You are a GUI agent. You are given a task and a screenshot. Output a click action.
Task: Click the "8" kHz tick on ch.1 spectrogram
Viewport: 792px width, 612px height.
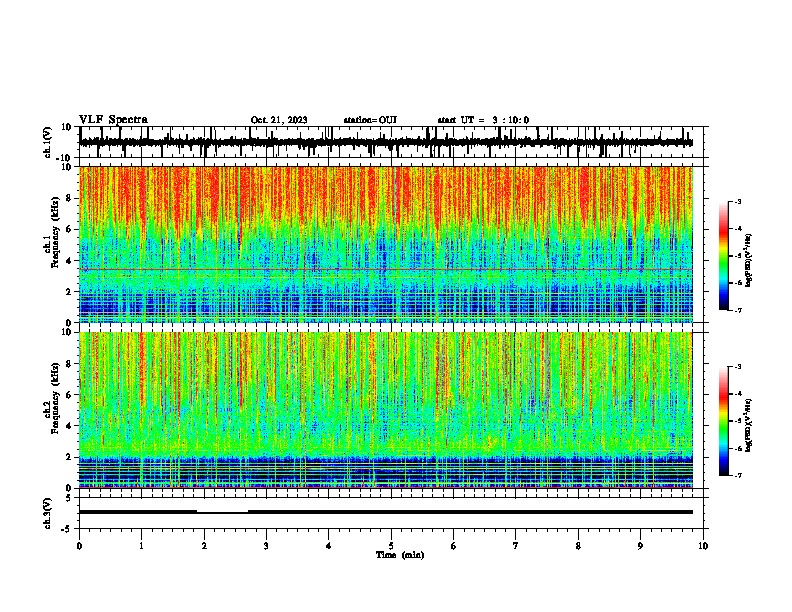tap(69, 198)
